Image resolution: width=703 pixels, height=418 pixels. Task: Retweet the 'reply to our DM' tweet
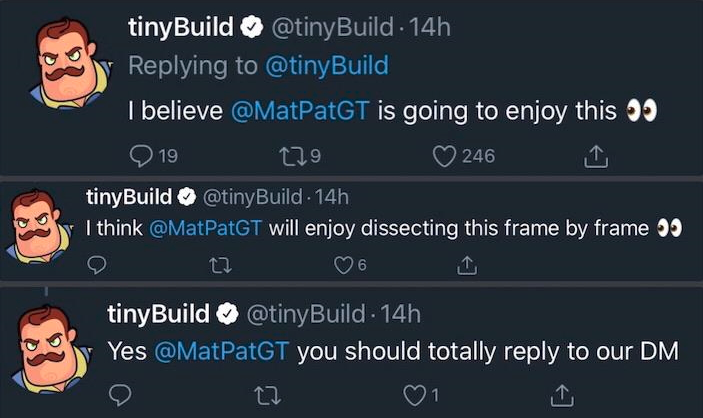[x=267, y=394]
